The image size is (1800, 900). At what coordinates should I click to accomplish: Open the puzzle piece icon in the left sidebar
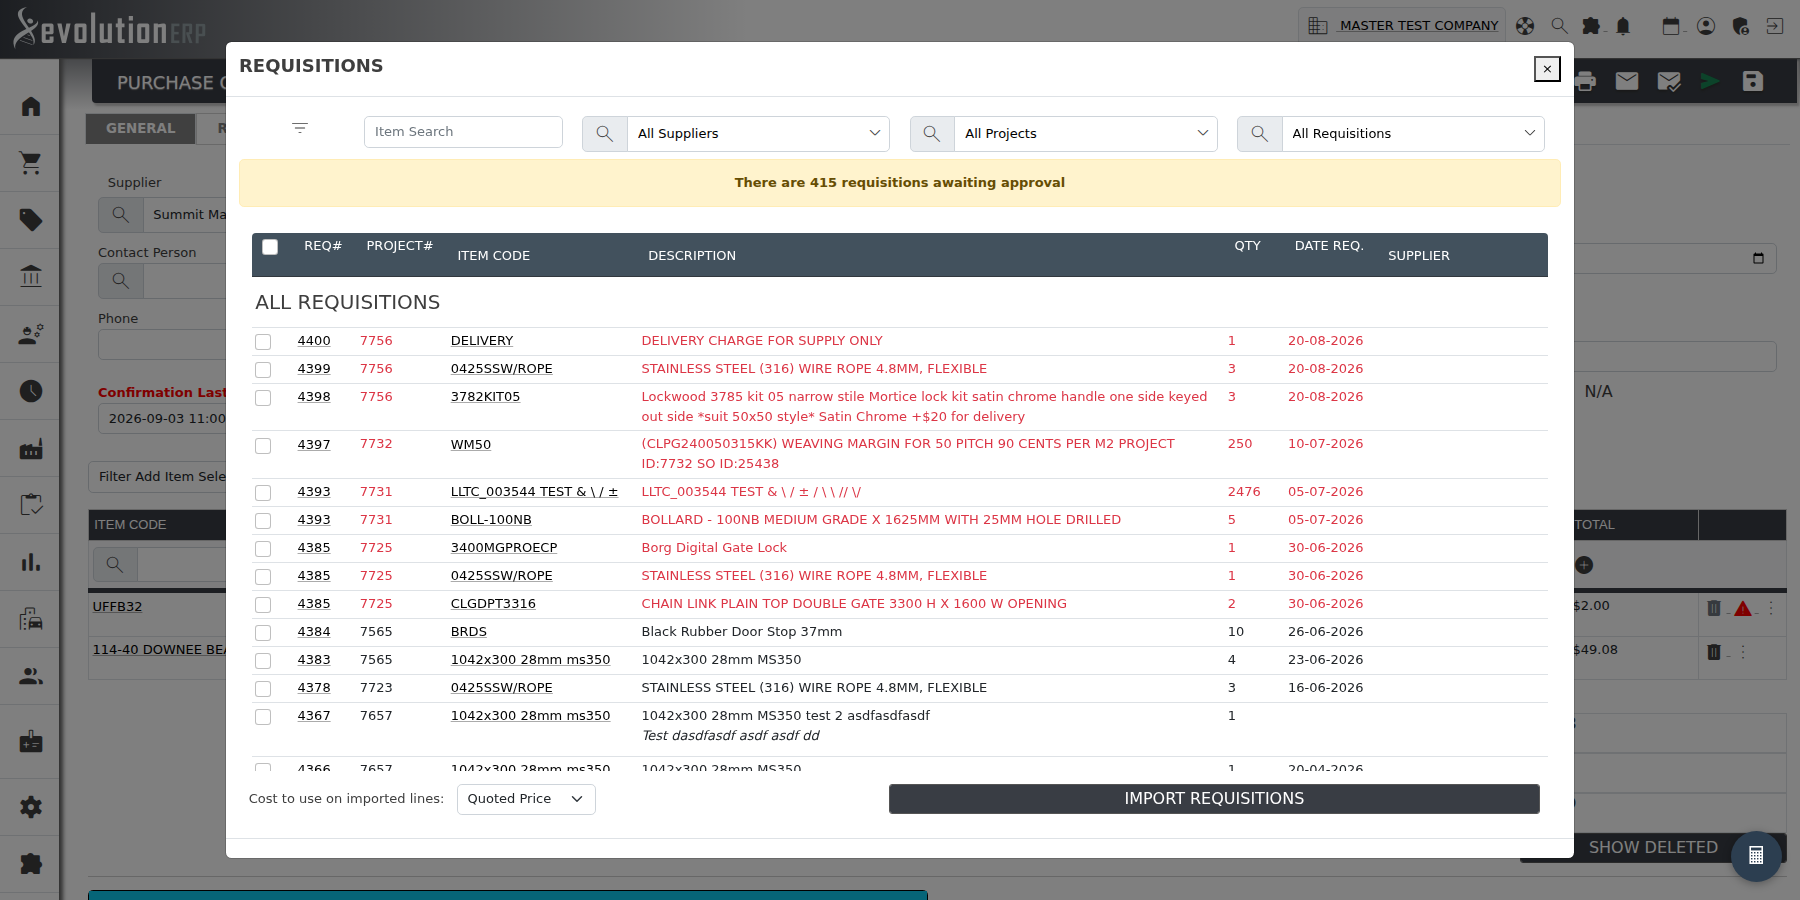coord(31,863)
